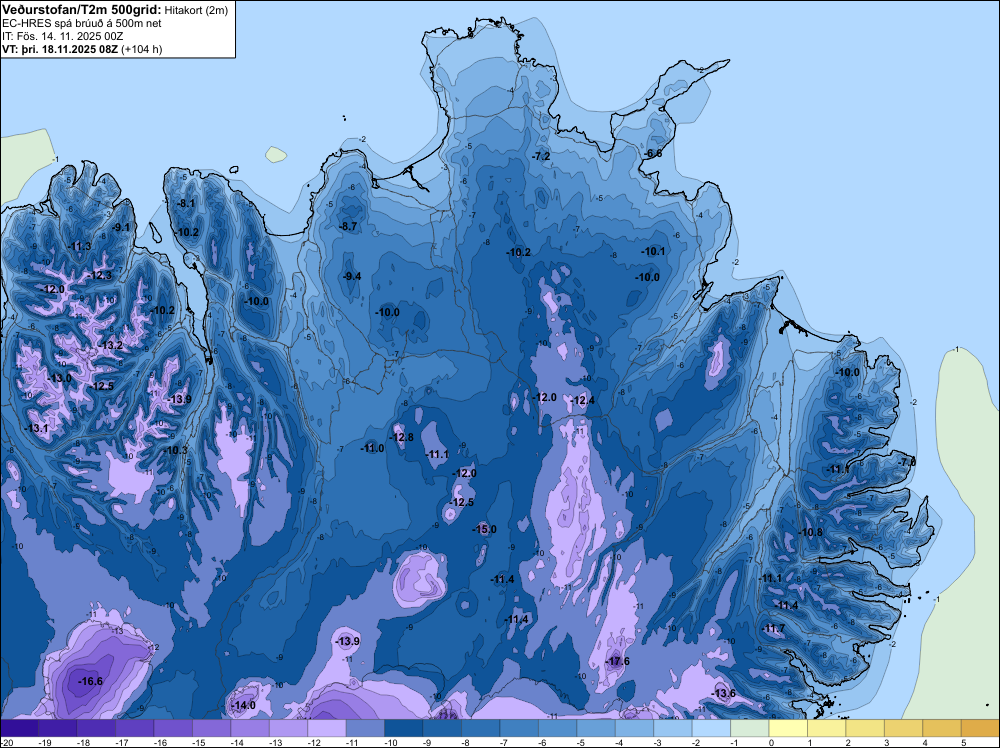This screenshot has width=1000, height=748.
Task: Click the -12.8 temperature label
Action: (401, 437)
